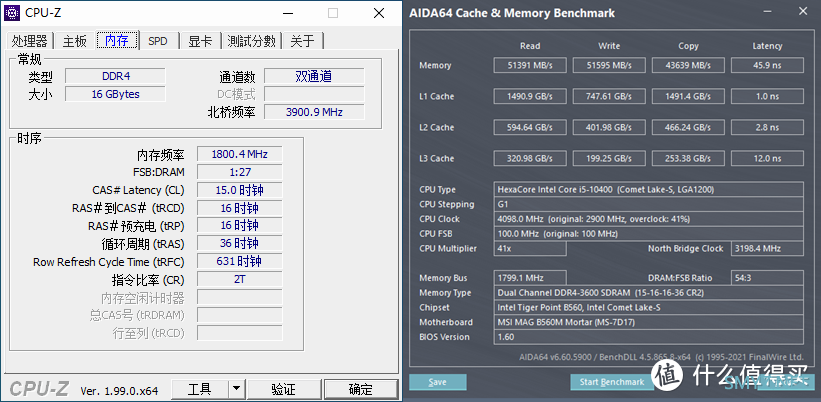This screenshot has height=402, width=821.
Task: Click L2 Cache Latency 2.8 ns cell
Action: pos(767,127)
